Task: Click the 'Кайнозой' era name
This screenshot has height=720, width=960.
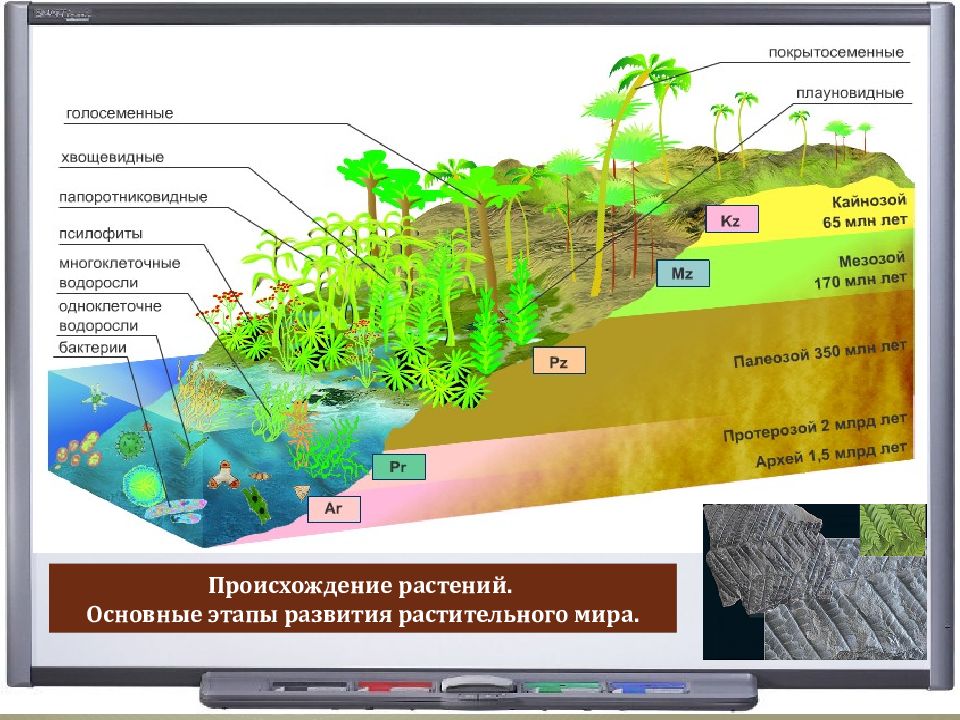Action: point(869,201)
